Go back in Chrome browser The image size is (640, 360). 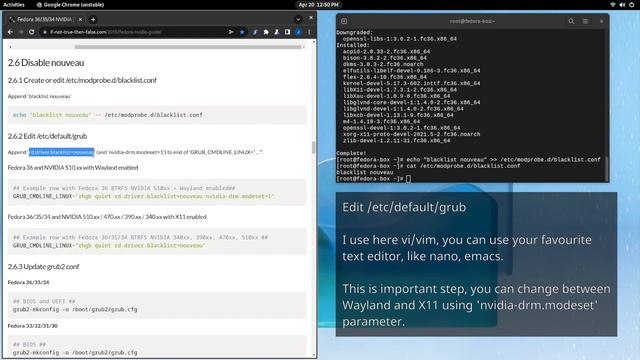(x=11, y=32)
